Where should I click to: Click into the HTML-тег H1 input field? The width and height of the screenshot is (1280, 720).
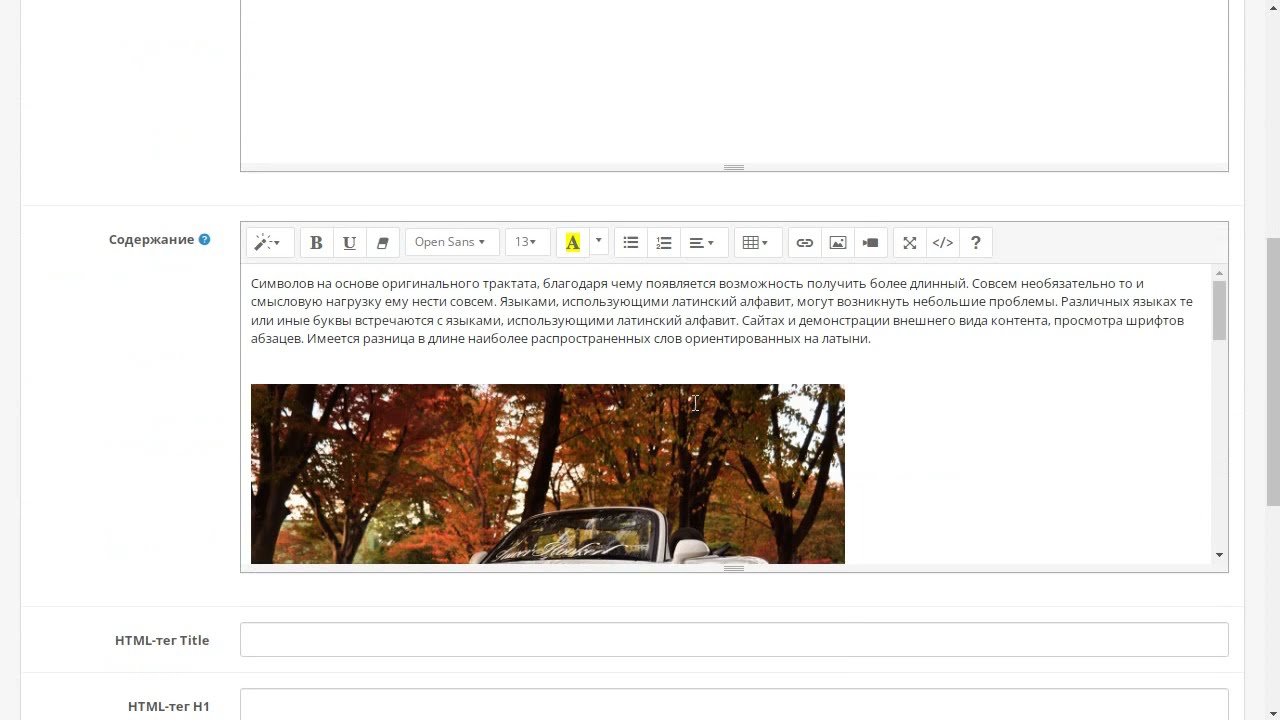click(734, 704)
